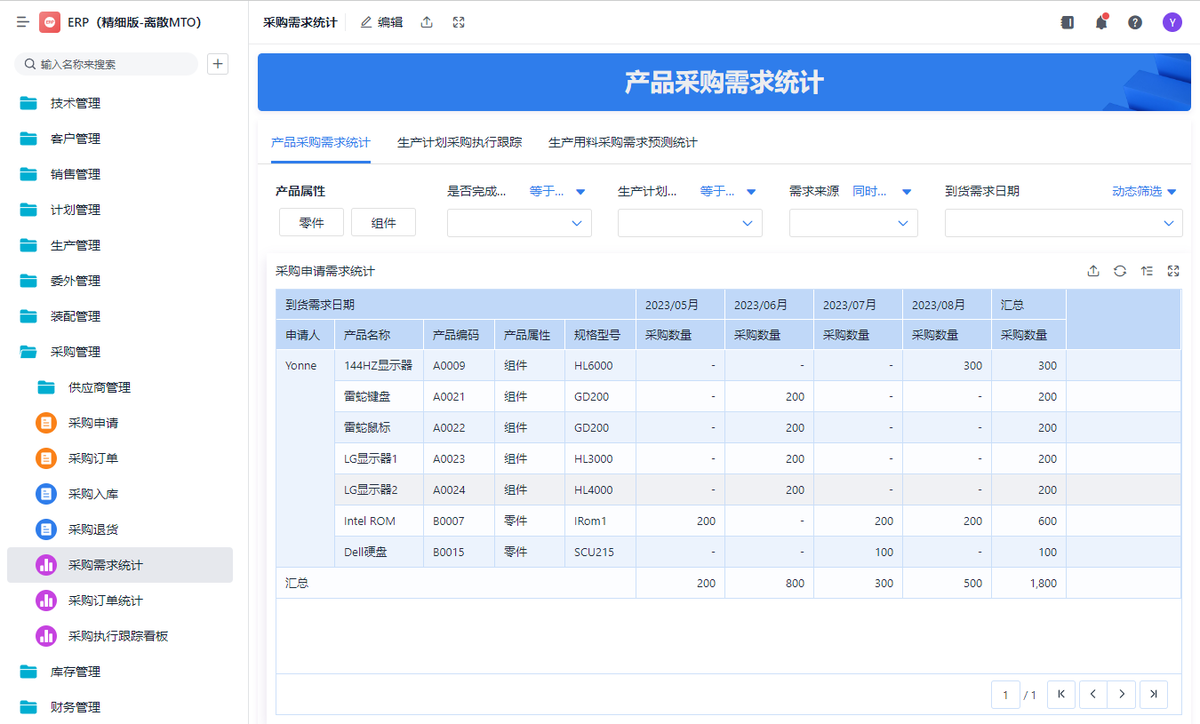This screenshot has height=724, width=1200.
Task: Click the plus button beside search box
Action: (217, 64)
